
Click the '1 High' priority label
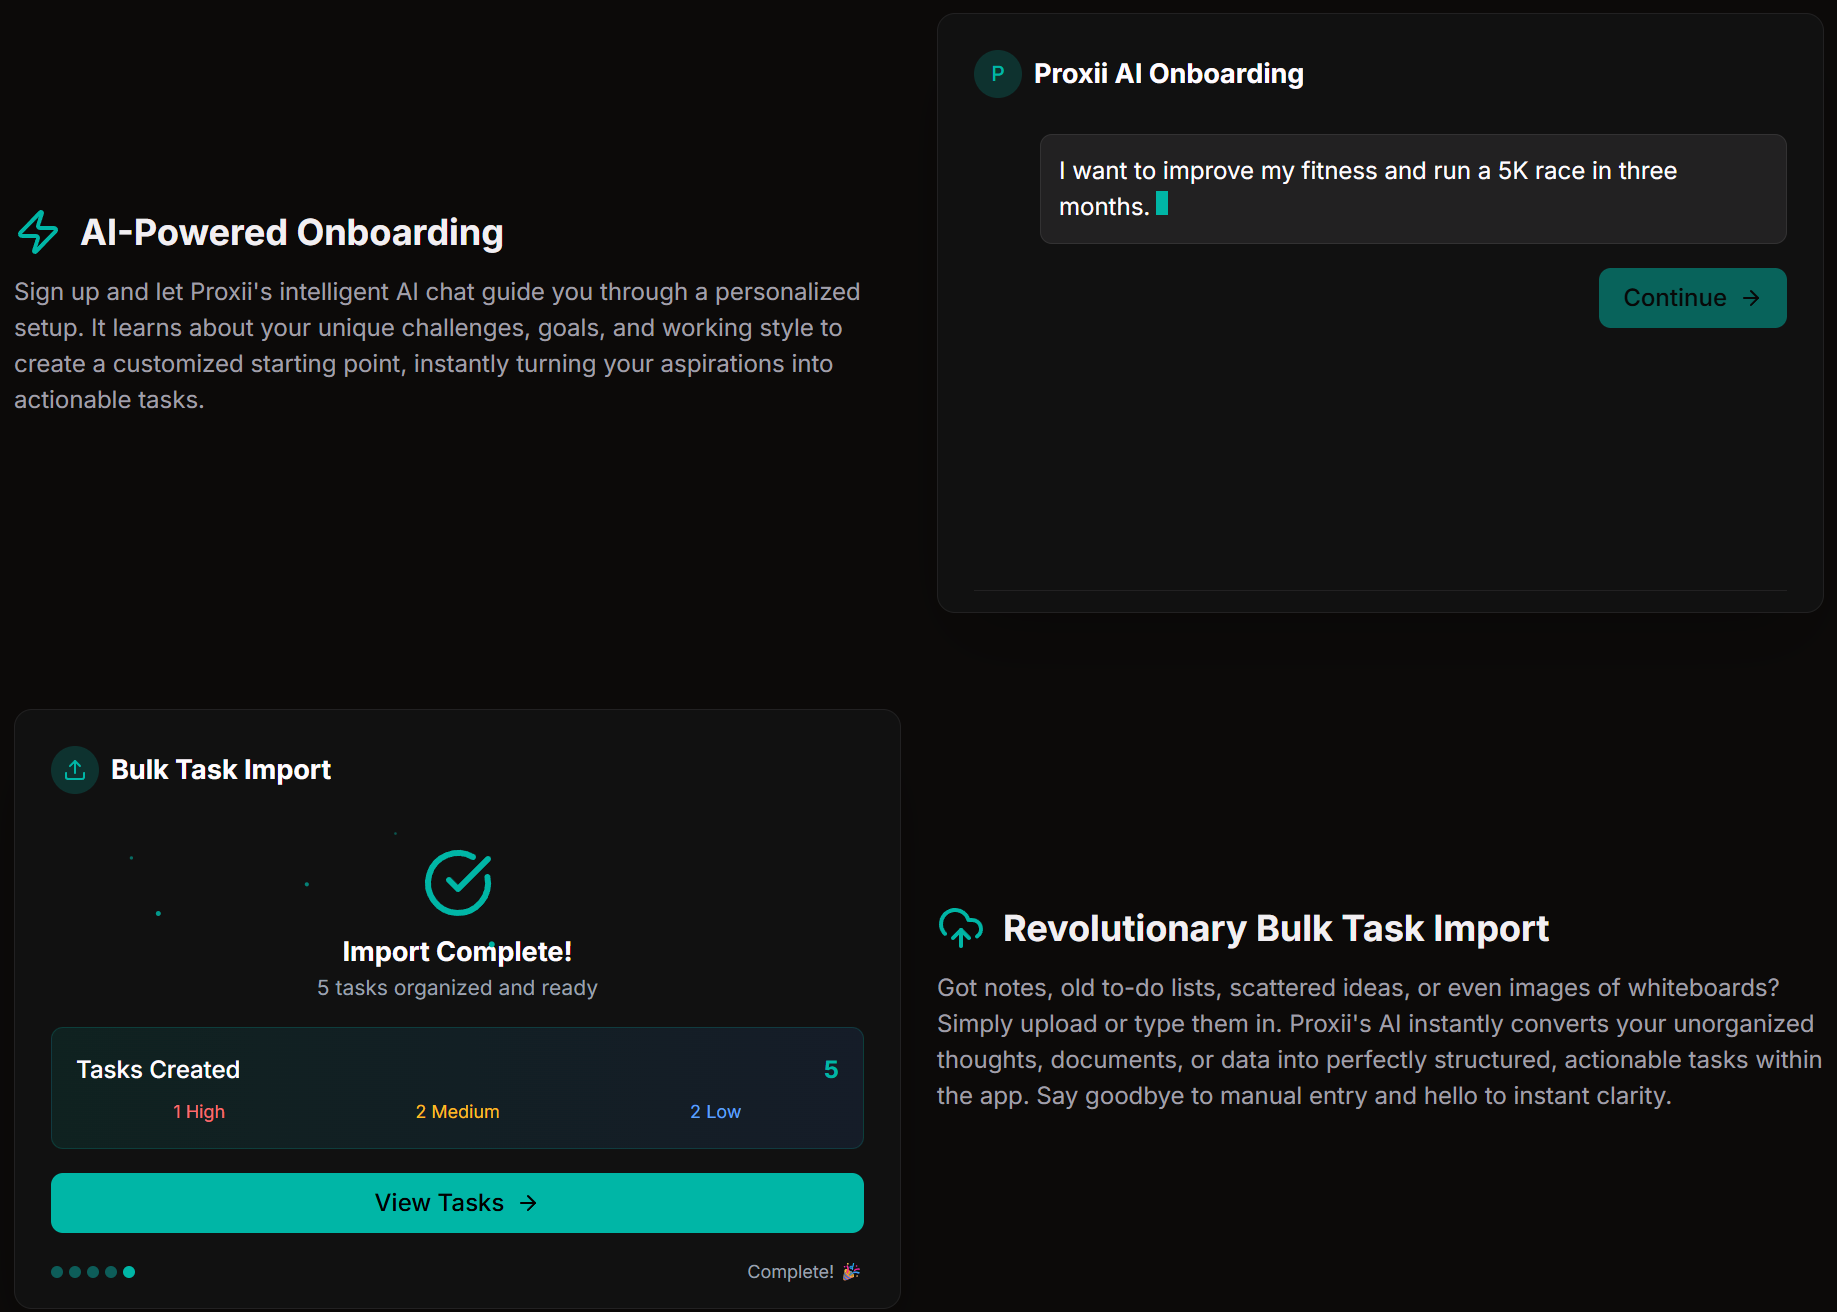tap(199, 1112)
